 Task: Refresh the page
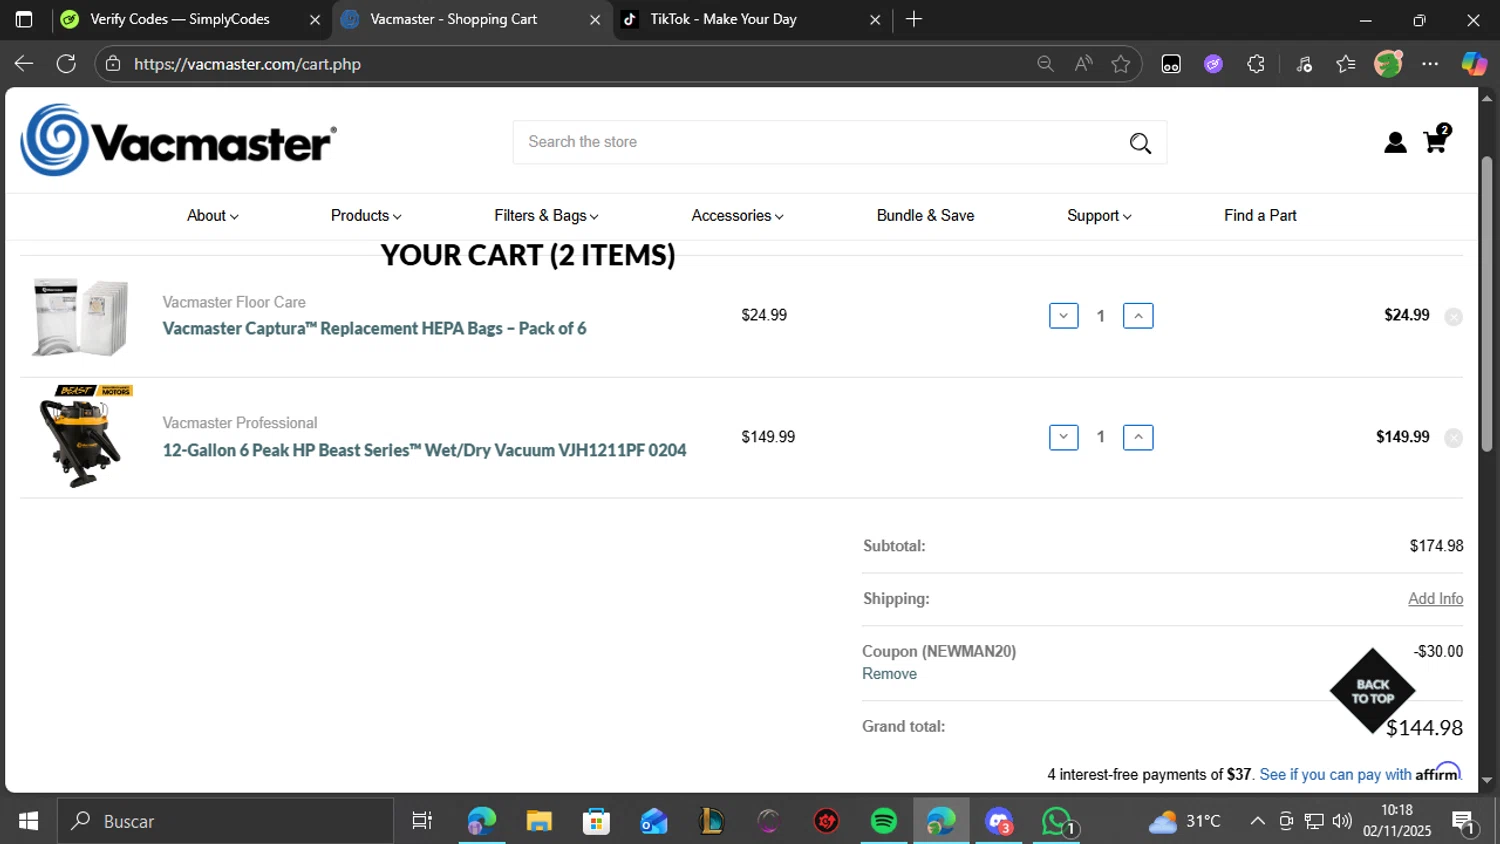[66, 64]
